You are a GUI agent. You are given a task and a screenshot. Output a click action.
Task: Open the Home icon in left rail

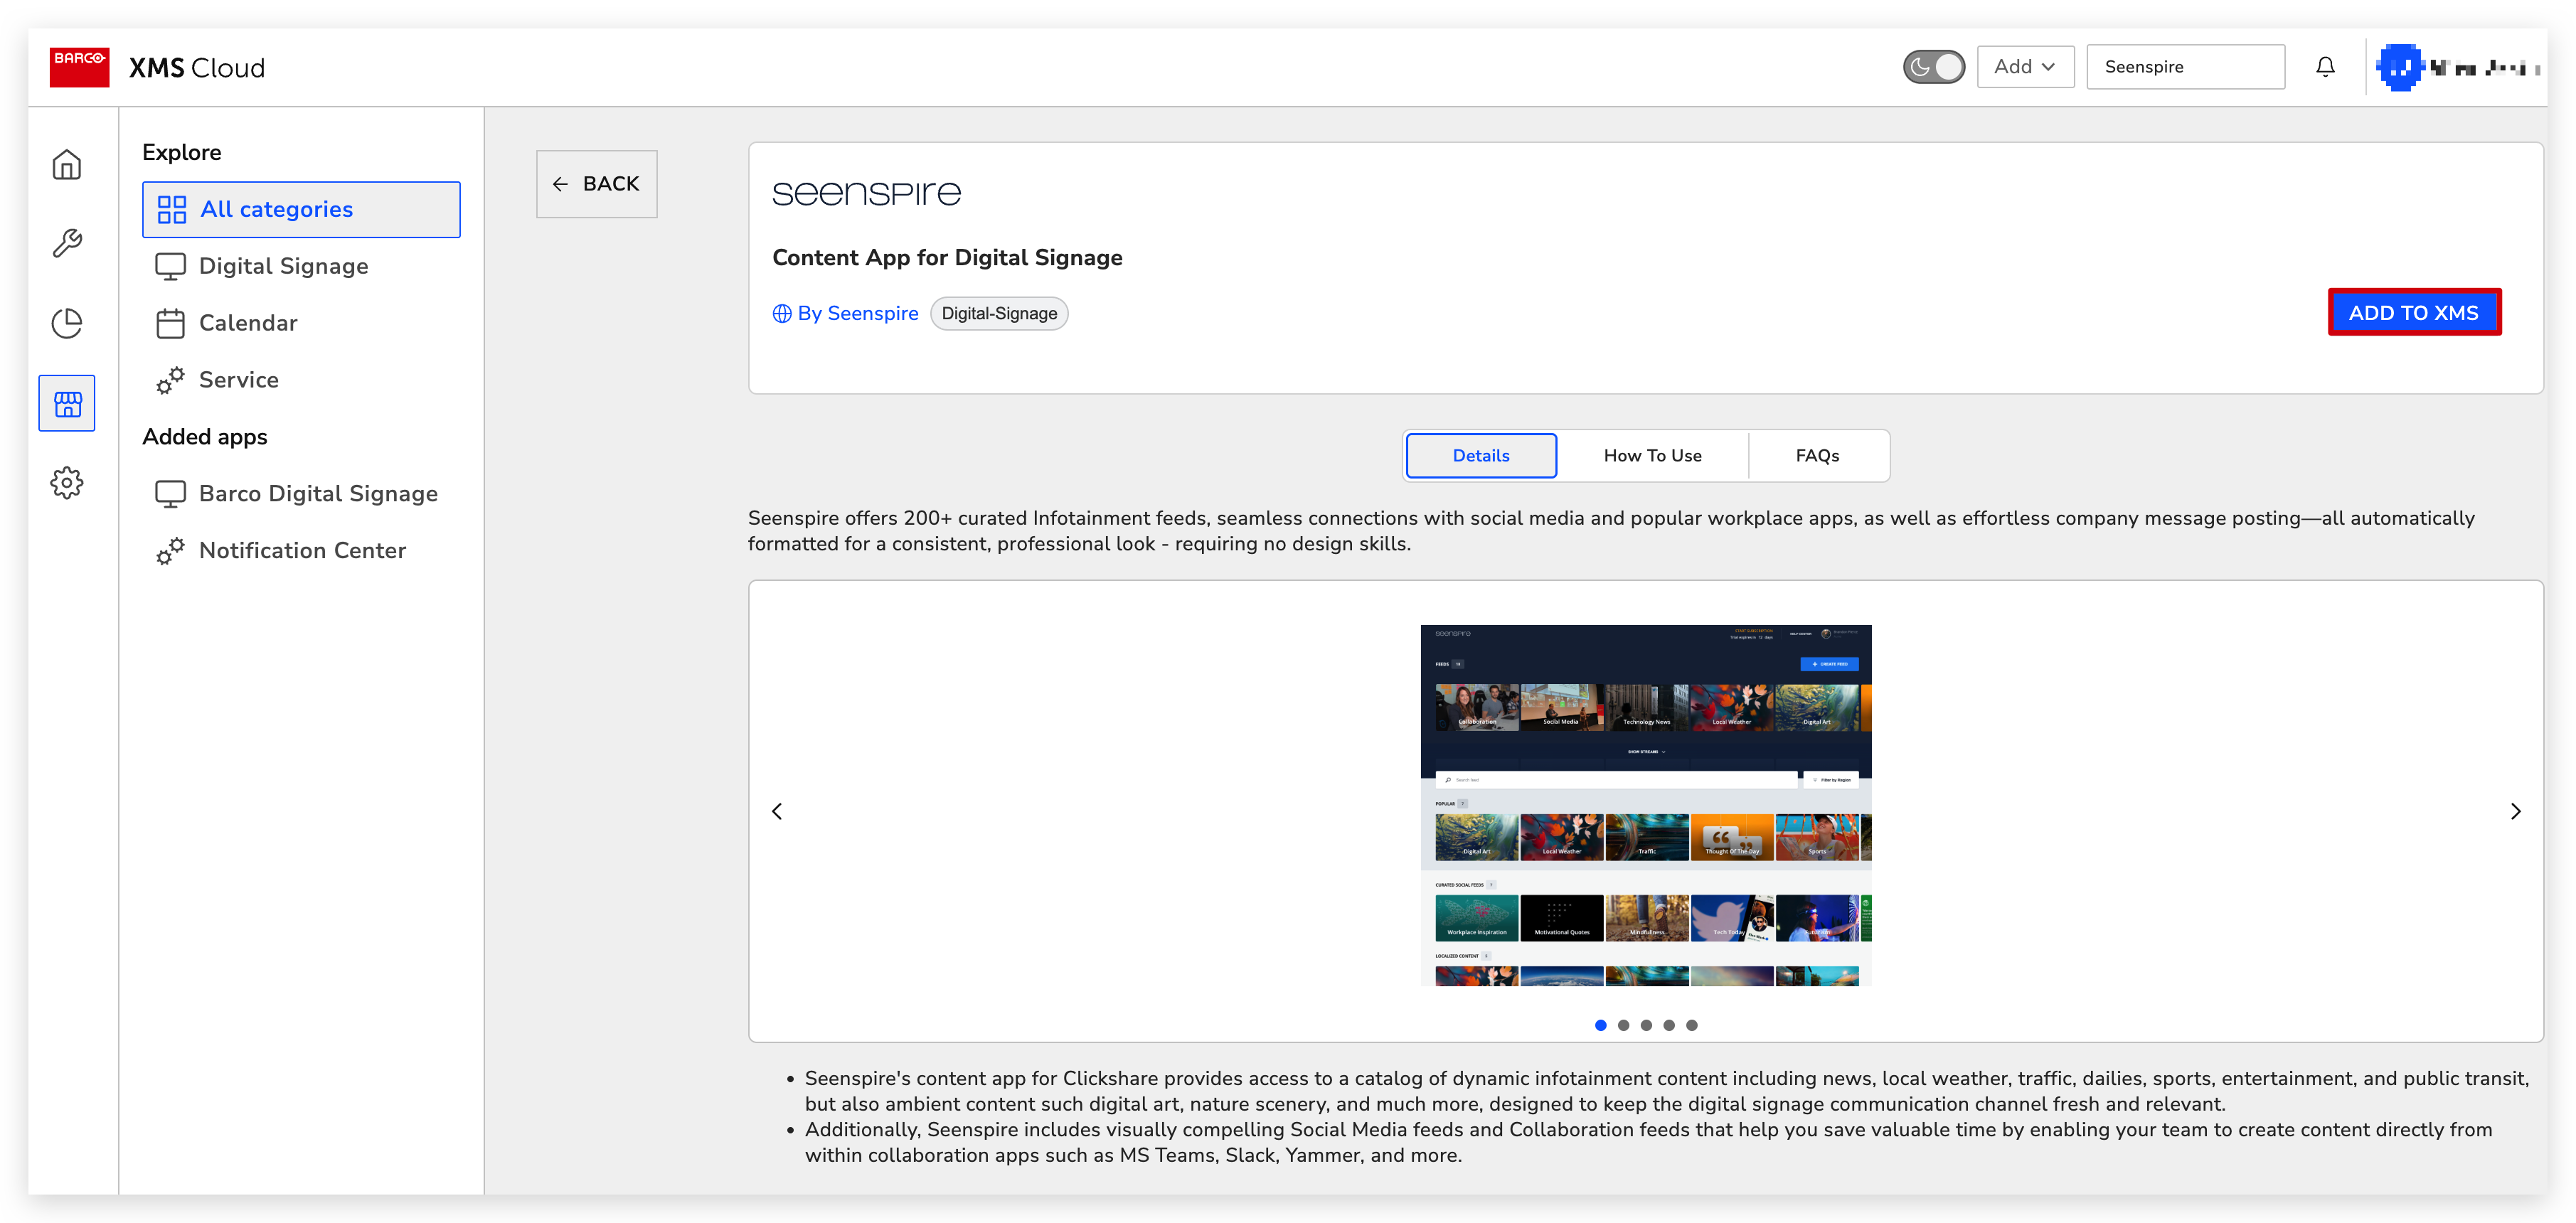67,164
